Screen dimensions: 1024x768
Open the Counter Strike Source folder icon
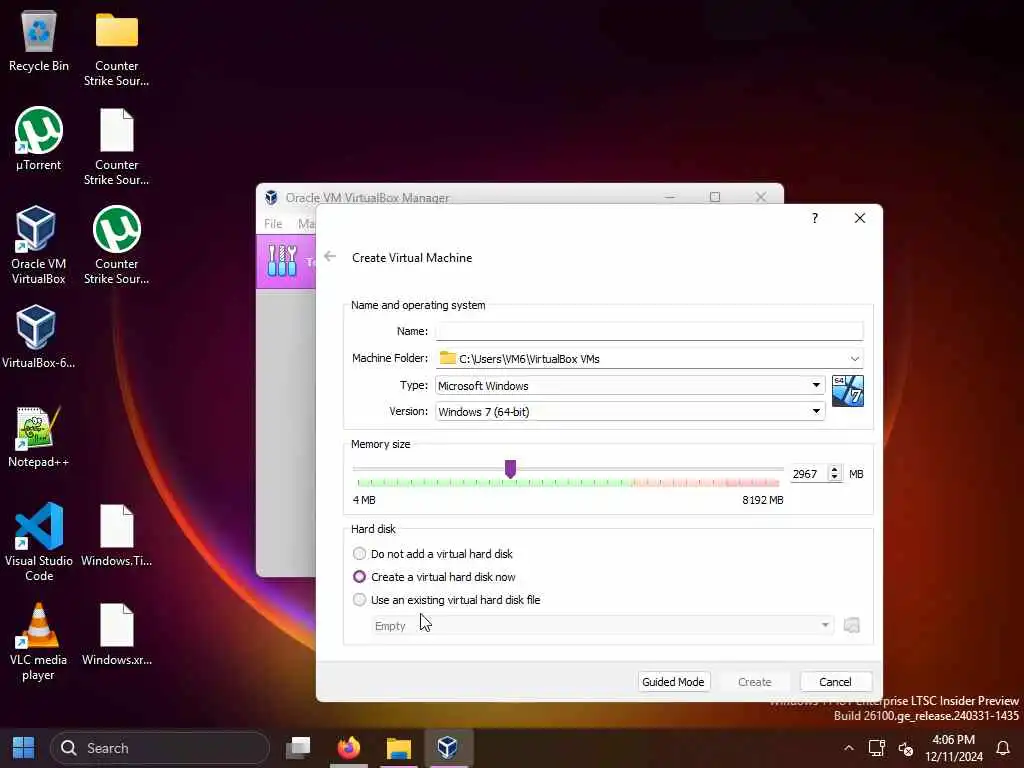(x=116, y=48)
